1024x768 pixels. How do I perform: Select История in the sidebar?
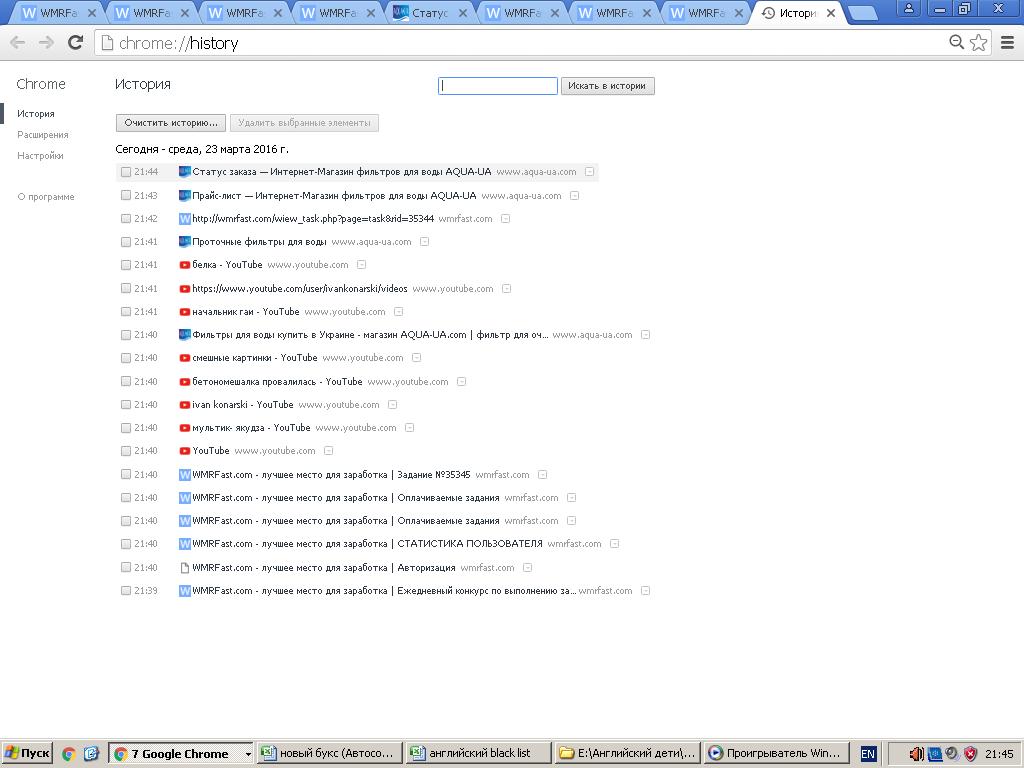pyautogui.click(x=36, y=114)
